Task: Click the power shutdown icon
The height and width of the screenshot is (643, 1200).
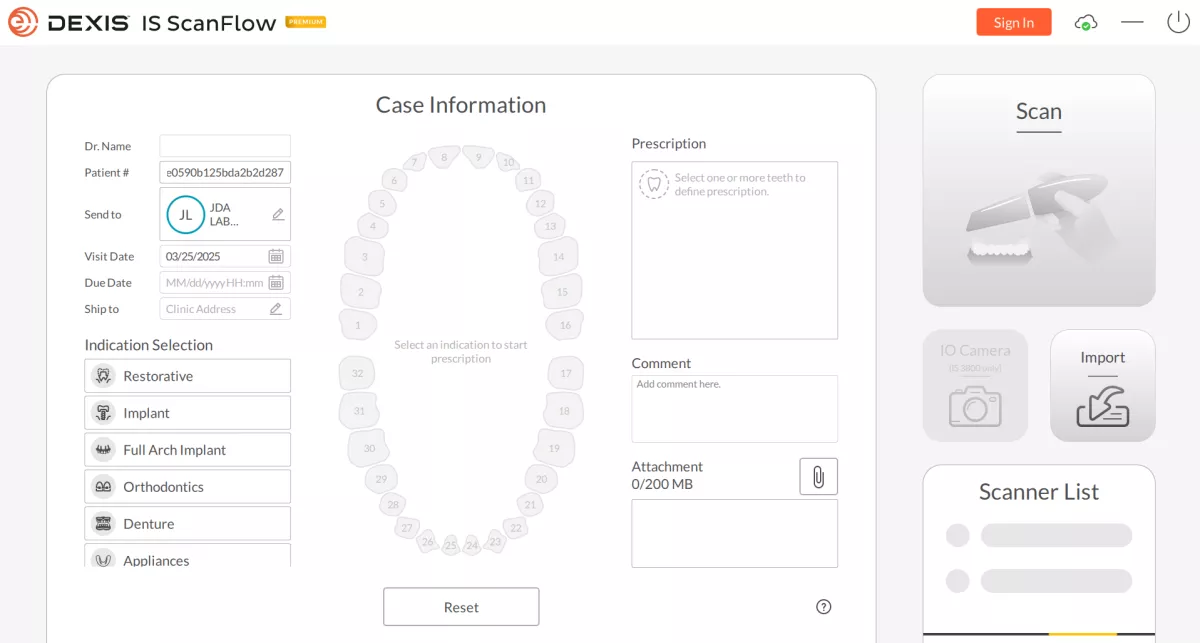Action: click(1178, 21)
